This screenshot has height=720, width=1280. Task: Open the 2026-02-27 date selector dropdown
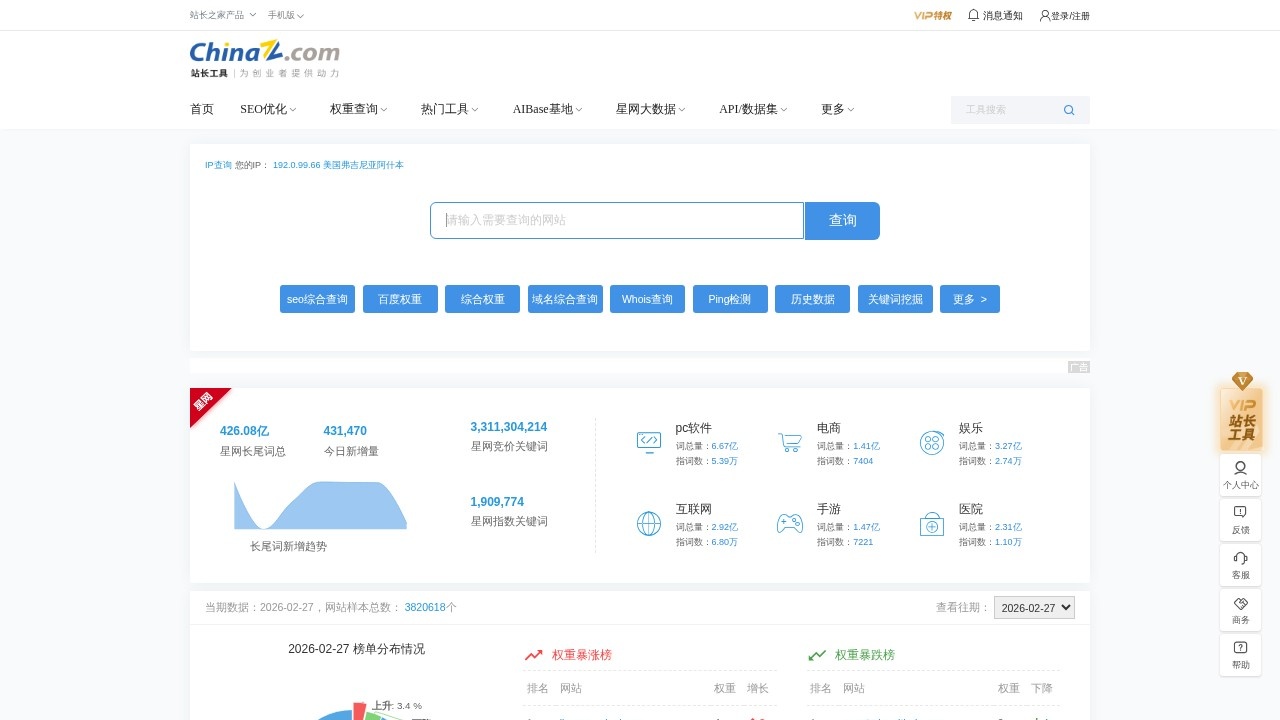click(1034, 607)
